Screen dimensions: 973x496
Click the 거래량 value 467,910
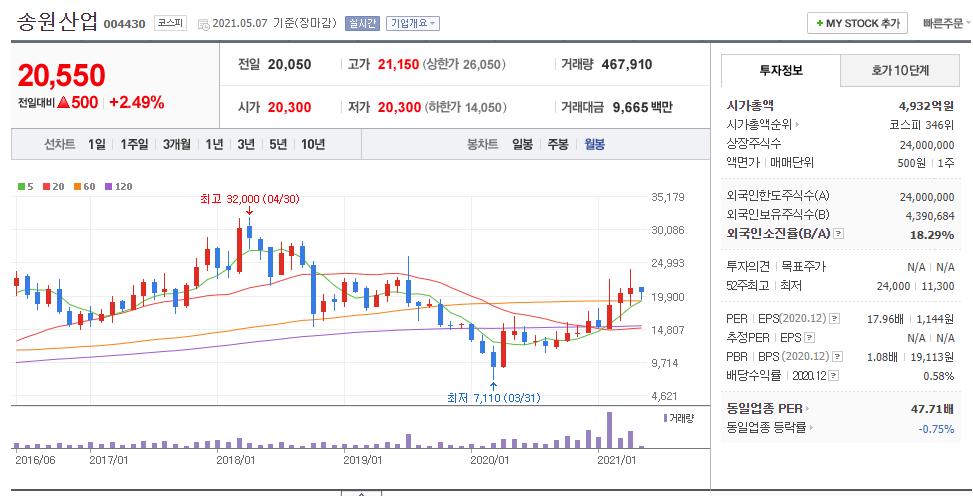627,64
